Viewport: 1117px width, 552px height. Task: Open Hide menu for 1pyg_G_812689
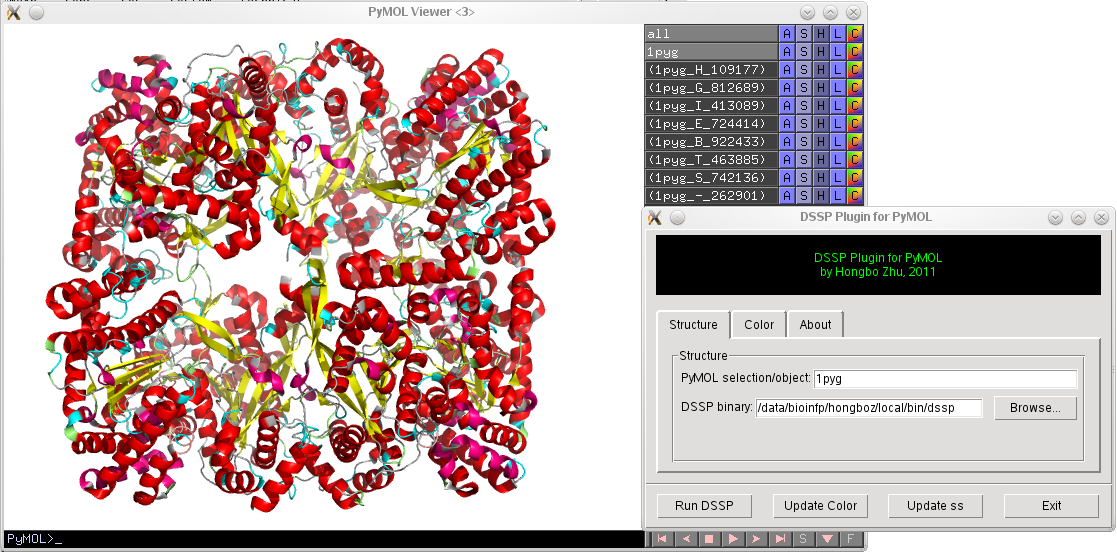click(x=821, y=88)
